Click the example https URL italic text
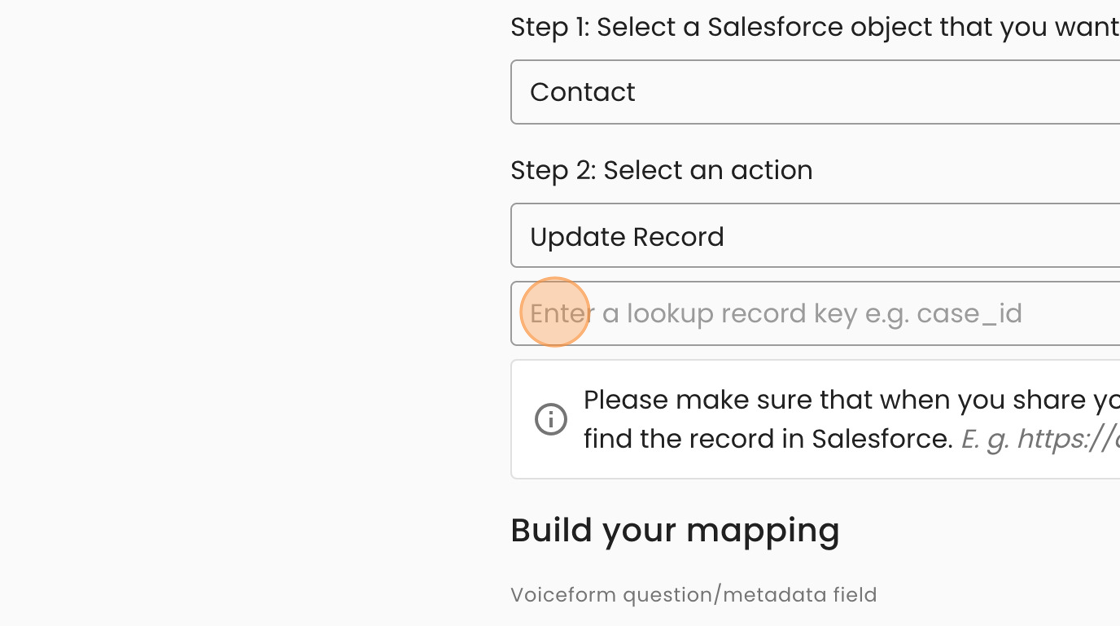 pos(1069,438)
